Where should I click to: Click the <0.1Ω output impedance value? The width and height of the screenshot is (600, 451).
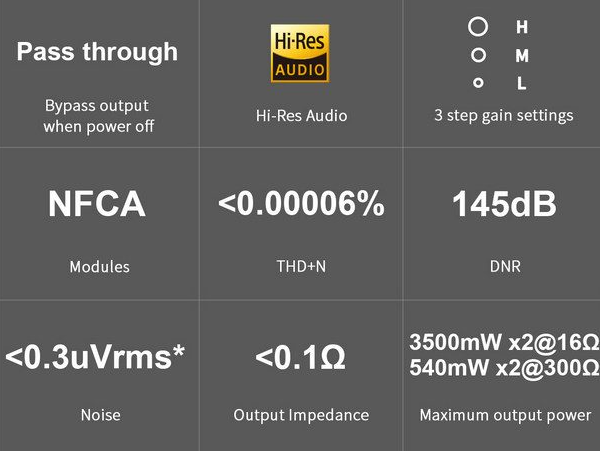300,357
